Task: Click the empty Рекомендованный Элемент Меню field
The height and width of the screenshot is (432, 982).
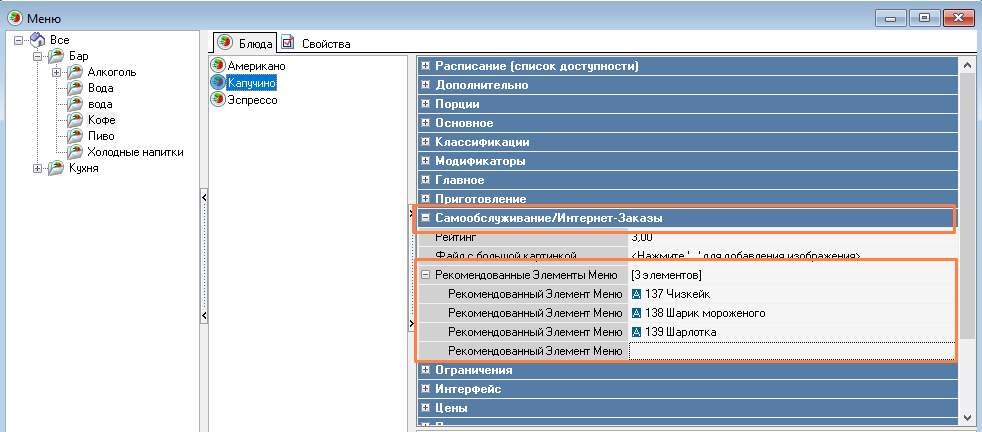Action: coord(790,351)
